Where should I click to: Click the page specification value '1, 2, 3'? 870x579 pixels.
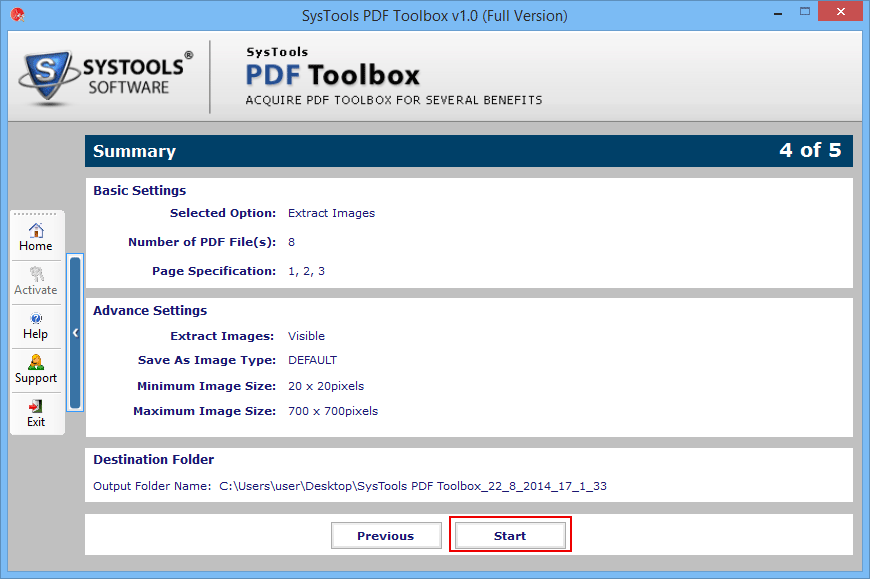(306, 272)
